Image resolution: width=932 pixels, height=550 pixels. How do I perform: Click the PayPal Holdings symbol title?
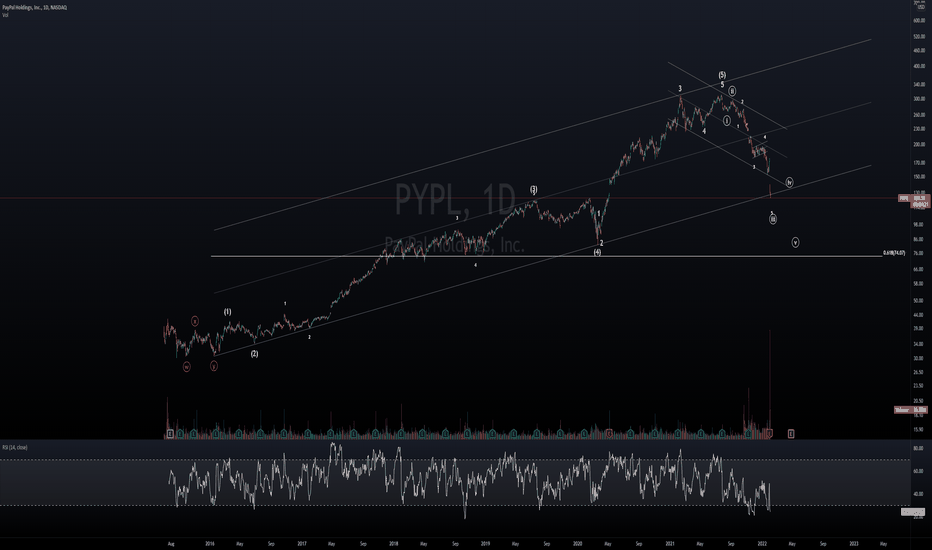[34, 7]
